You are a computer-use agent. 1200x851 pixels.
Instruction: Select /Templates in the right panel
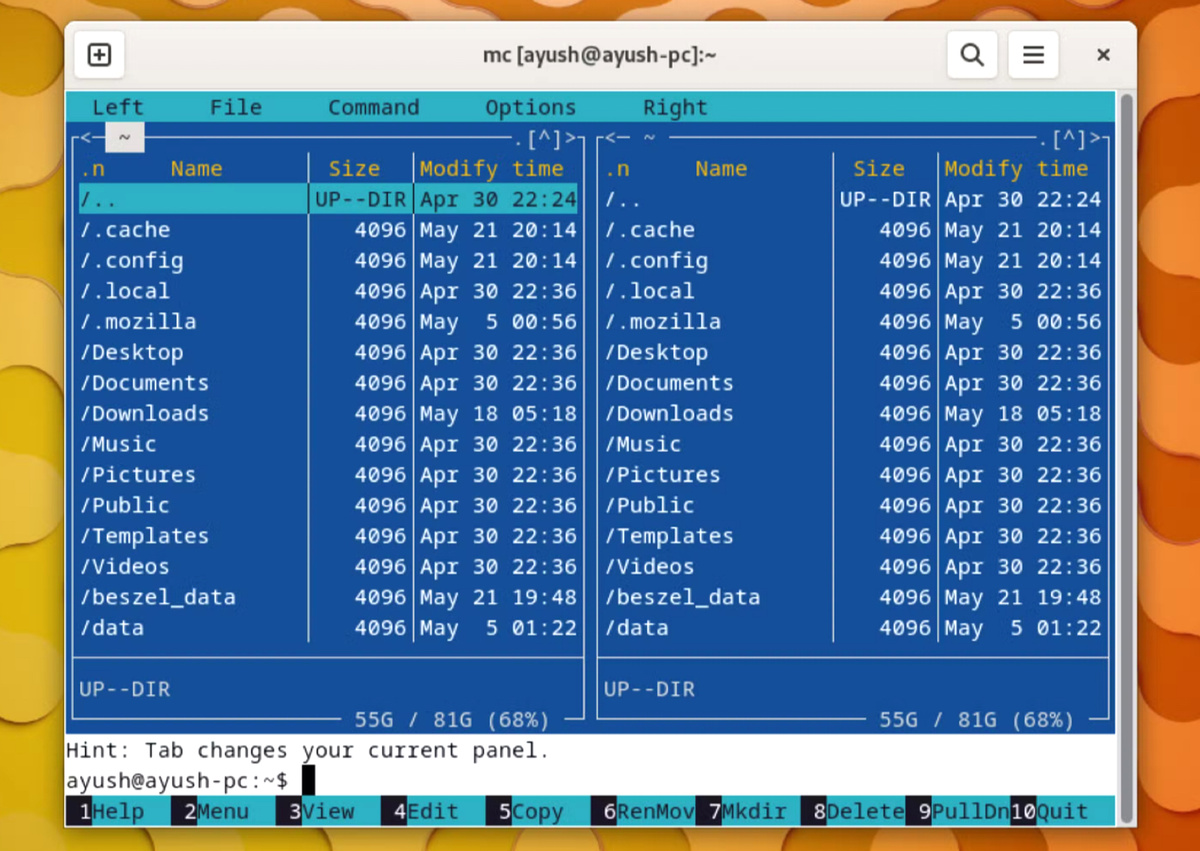pos(853,536)
